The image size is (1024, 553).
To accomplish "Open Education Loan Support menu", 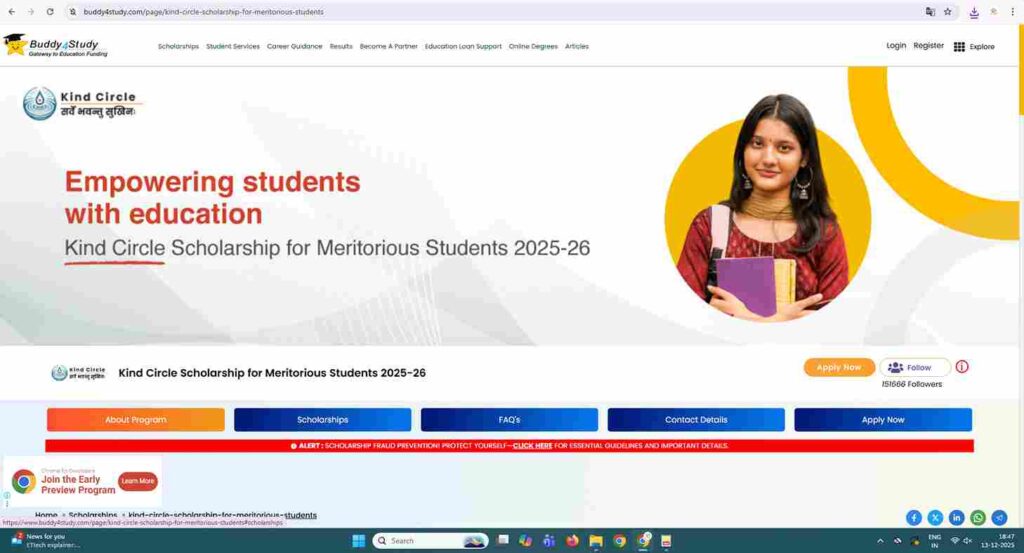I will tap(463, 46).
